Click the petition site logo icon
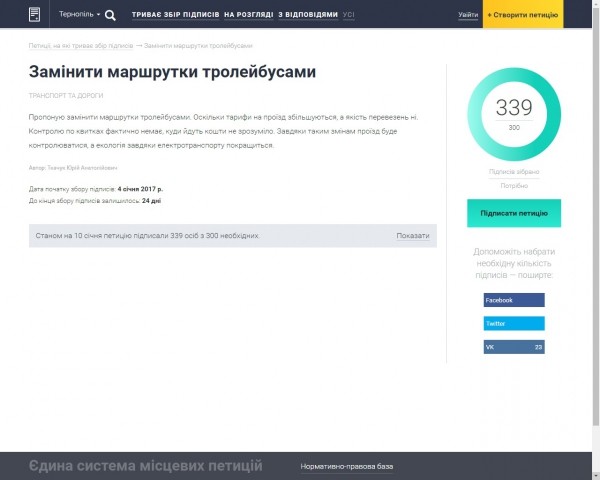Screen dimensions: 600x480 [34, 15]
